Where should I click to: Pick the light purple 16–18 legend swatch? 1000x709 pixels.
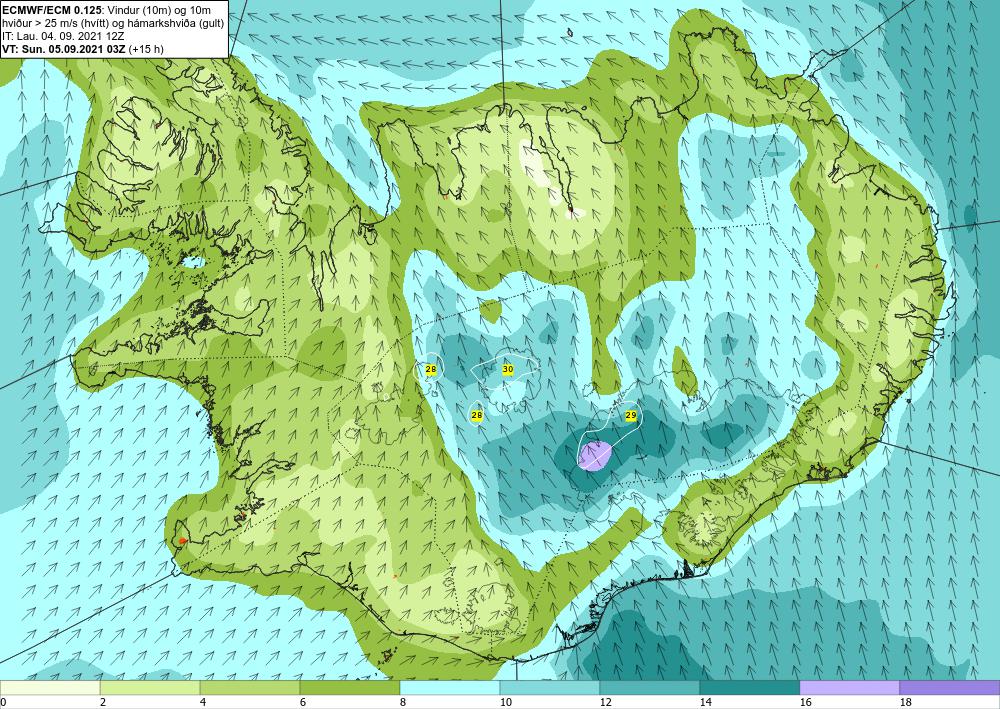tap(849, 688)
